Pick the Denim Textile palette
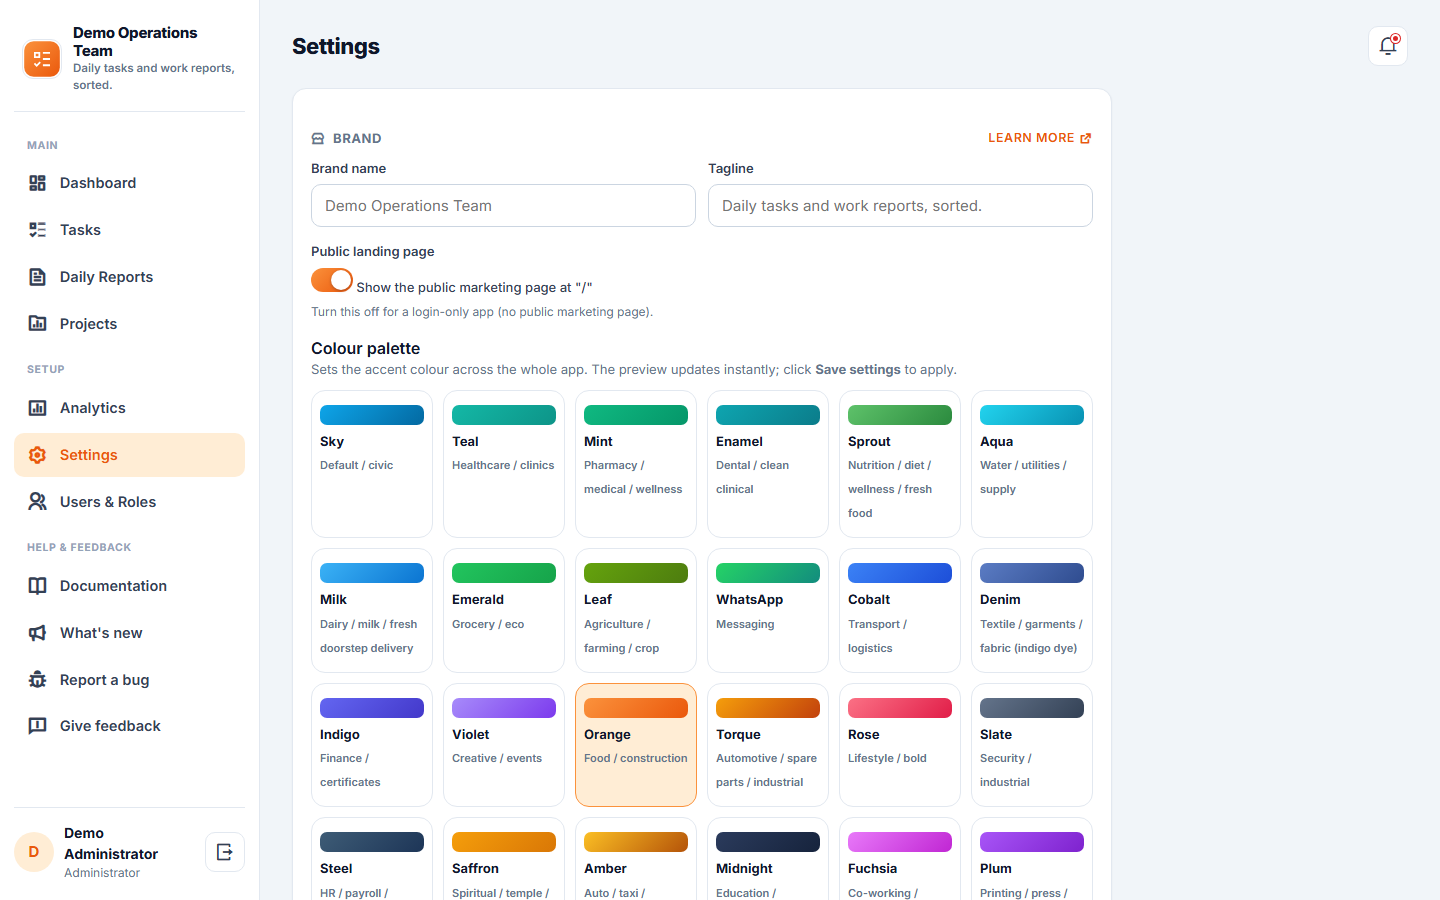The height and width of the screenshot is (900, 1440). coord(1032,611)
